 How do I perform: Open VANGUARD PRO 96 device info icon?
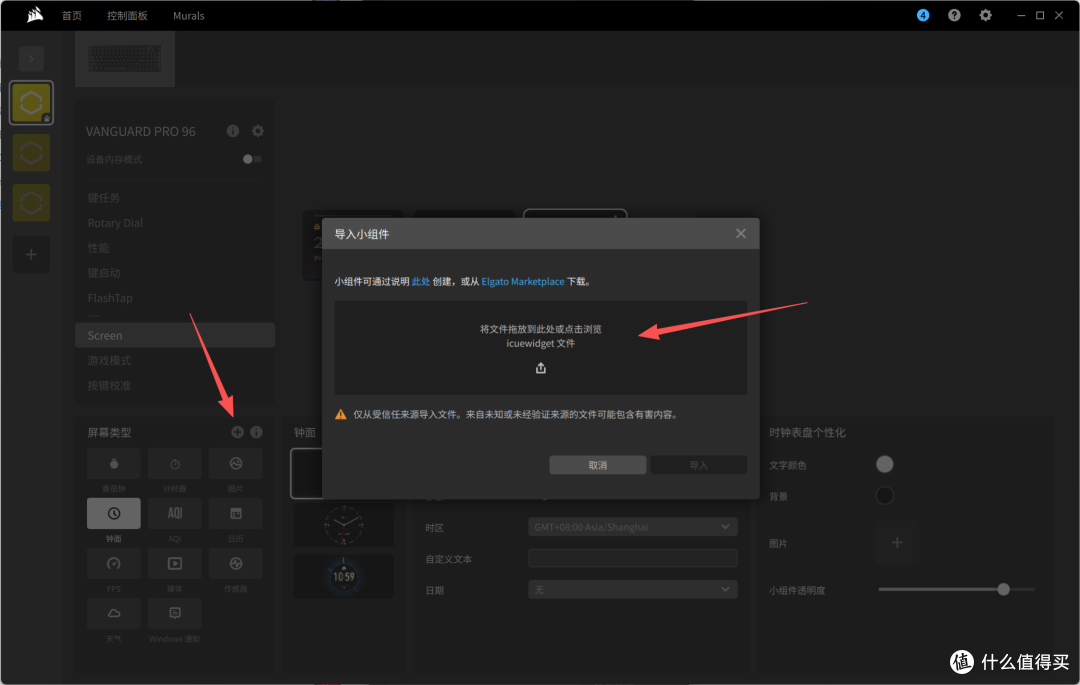coord(233,131)
